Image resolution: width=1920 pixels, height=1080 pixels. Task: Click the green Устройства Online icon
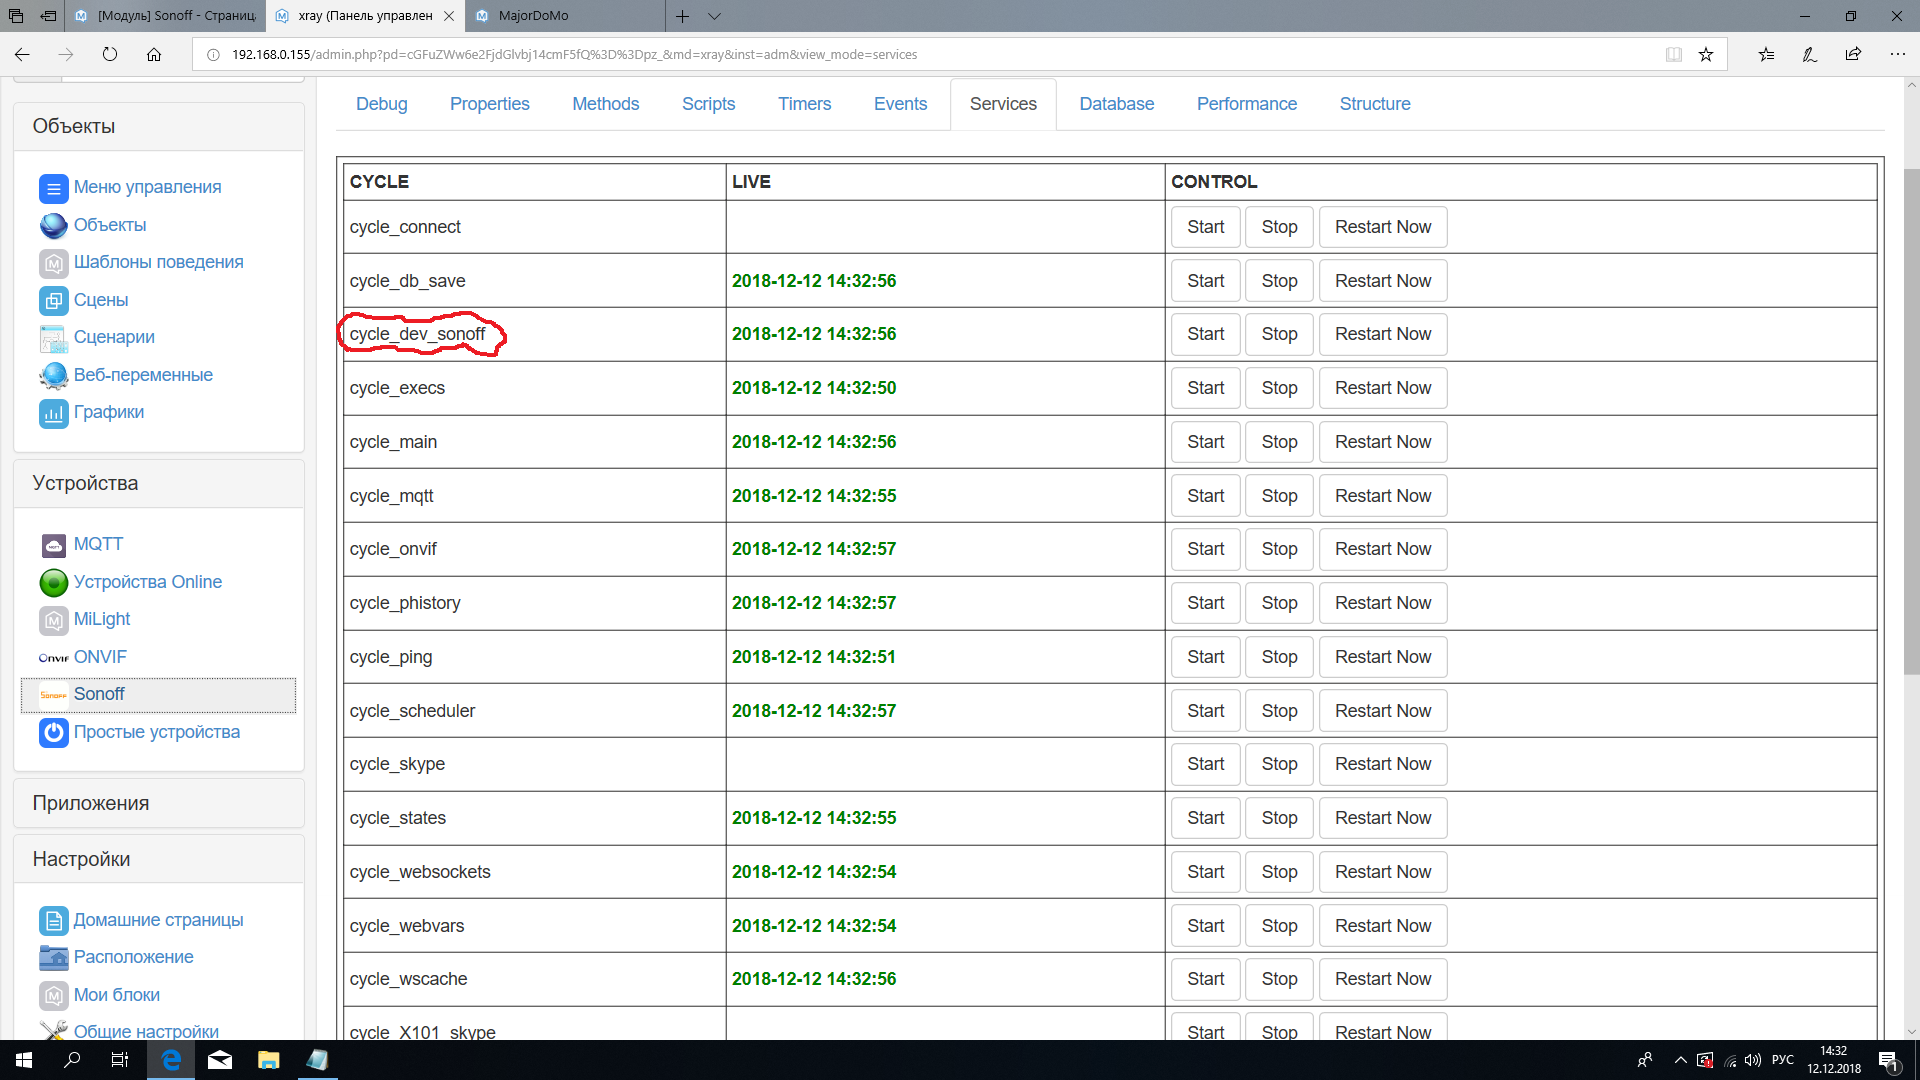point(53,582)
